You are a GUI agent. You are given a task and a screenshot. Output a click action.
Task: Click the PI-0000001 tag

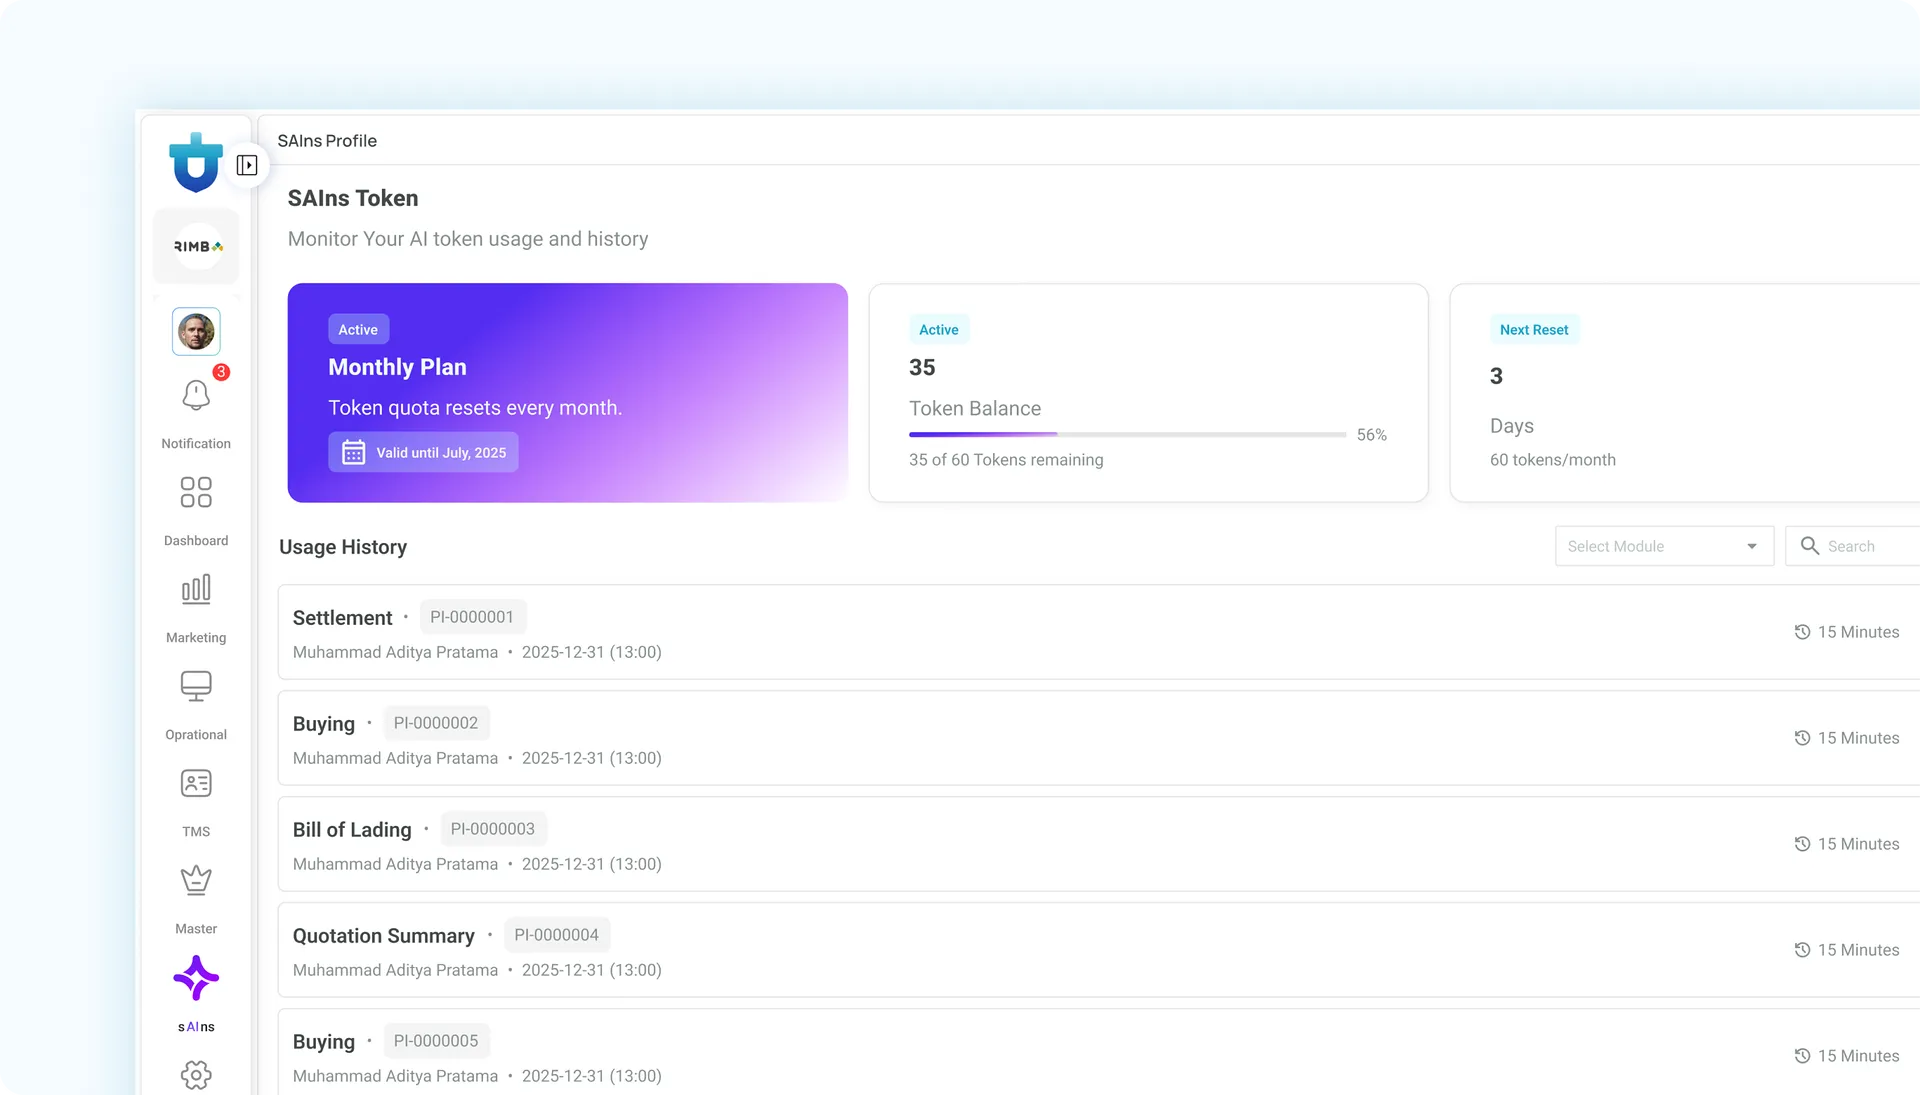point(472,617)
